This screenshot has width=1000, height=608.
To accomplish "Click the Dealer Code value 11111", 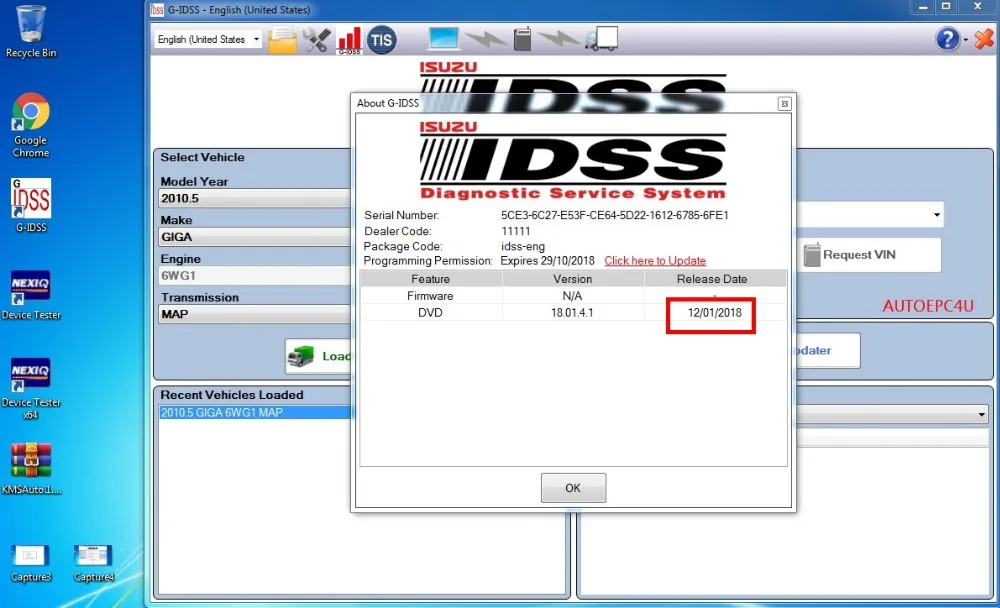I will pos(515,231).
